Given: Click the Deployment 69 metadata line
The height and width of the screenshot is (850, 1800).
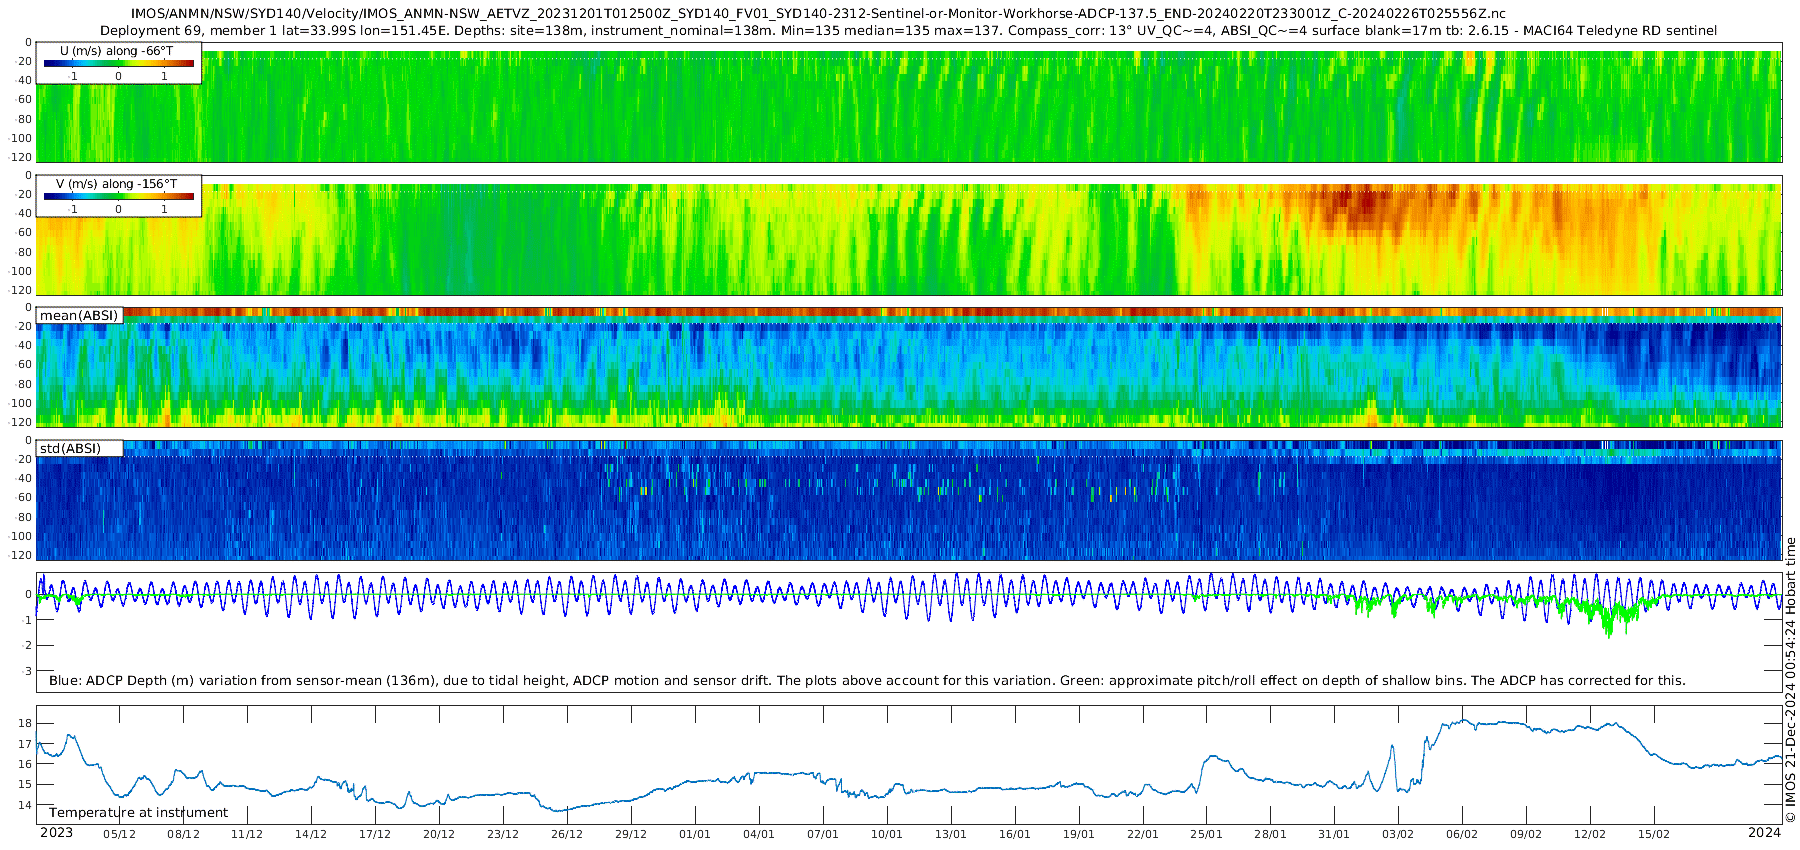Looking at the screenshot, I should point(908,31).
